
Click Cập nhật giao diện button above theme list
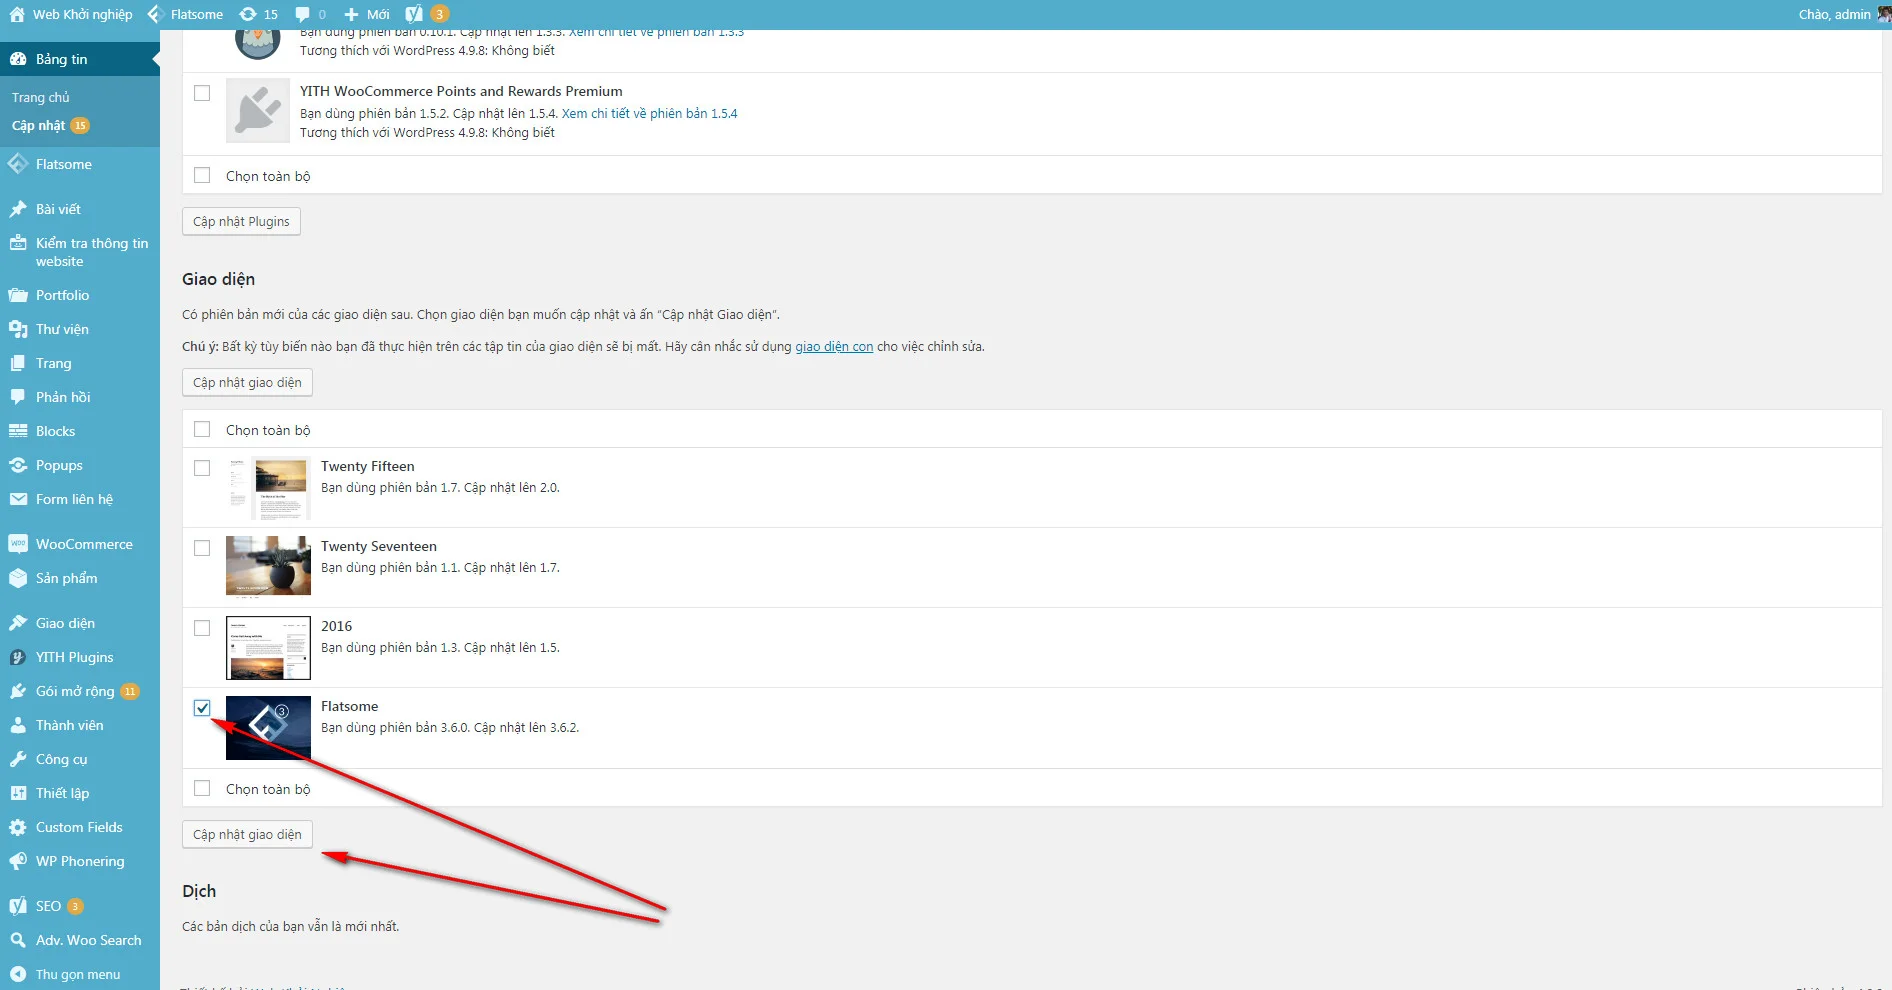[x=247, y=382]
